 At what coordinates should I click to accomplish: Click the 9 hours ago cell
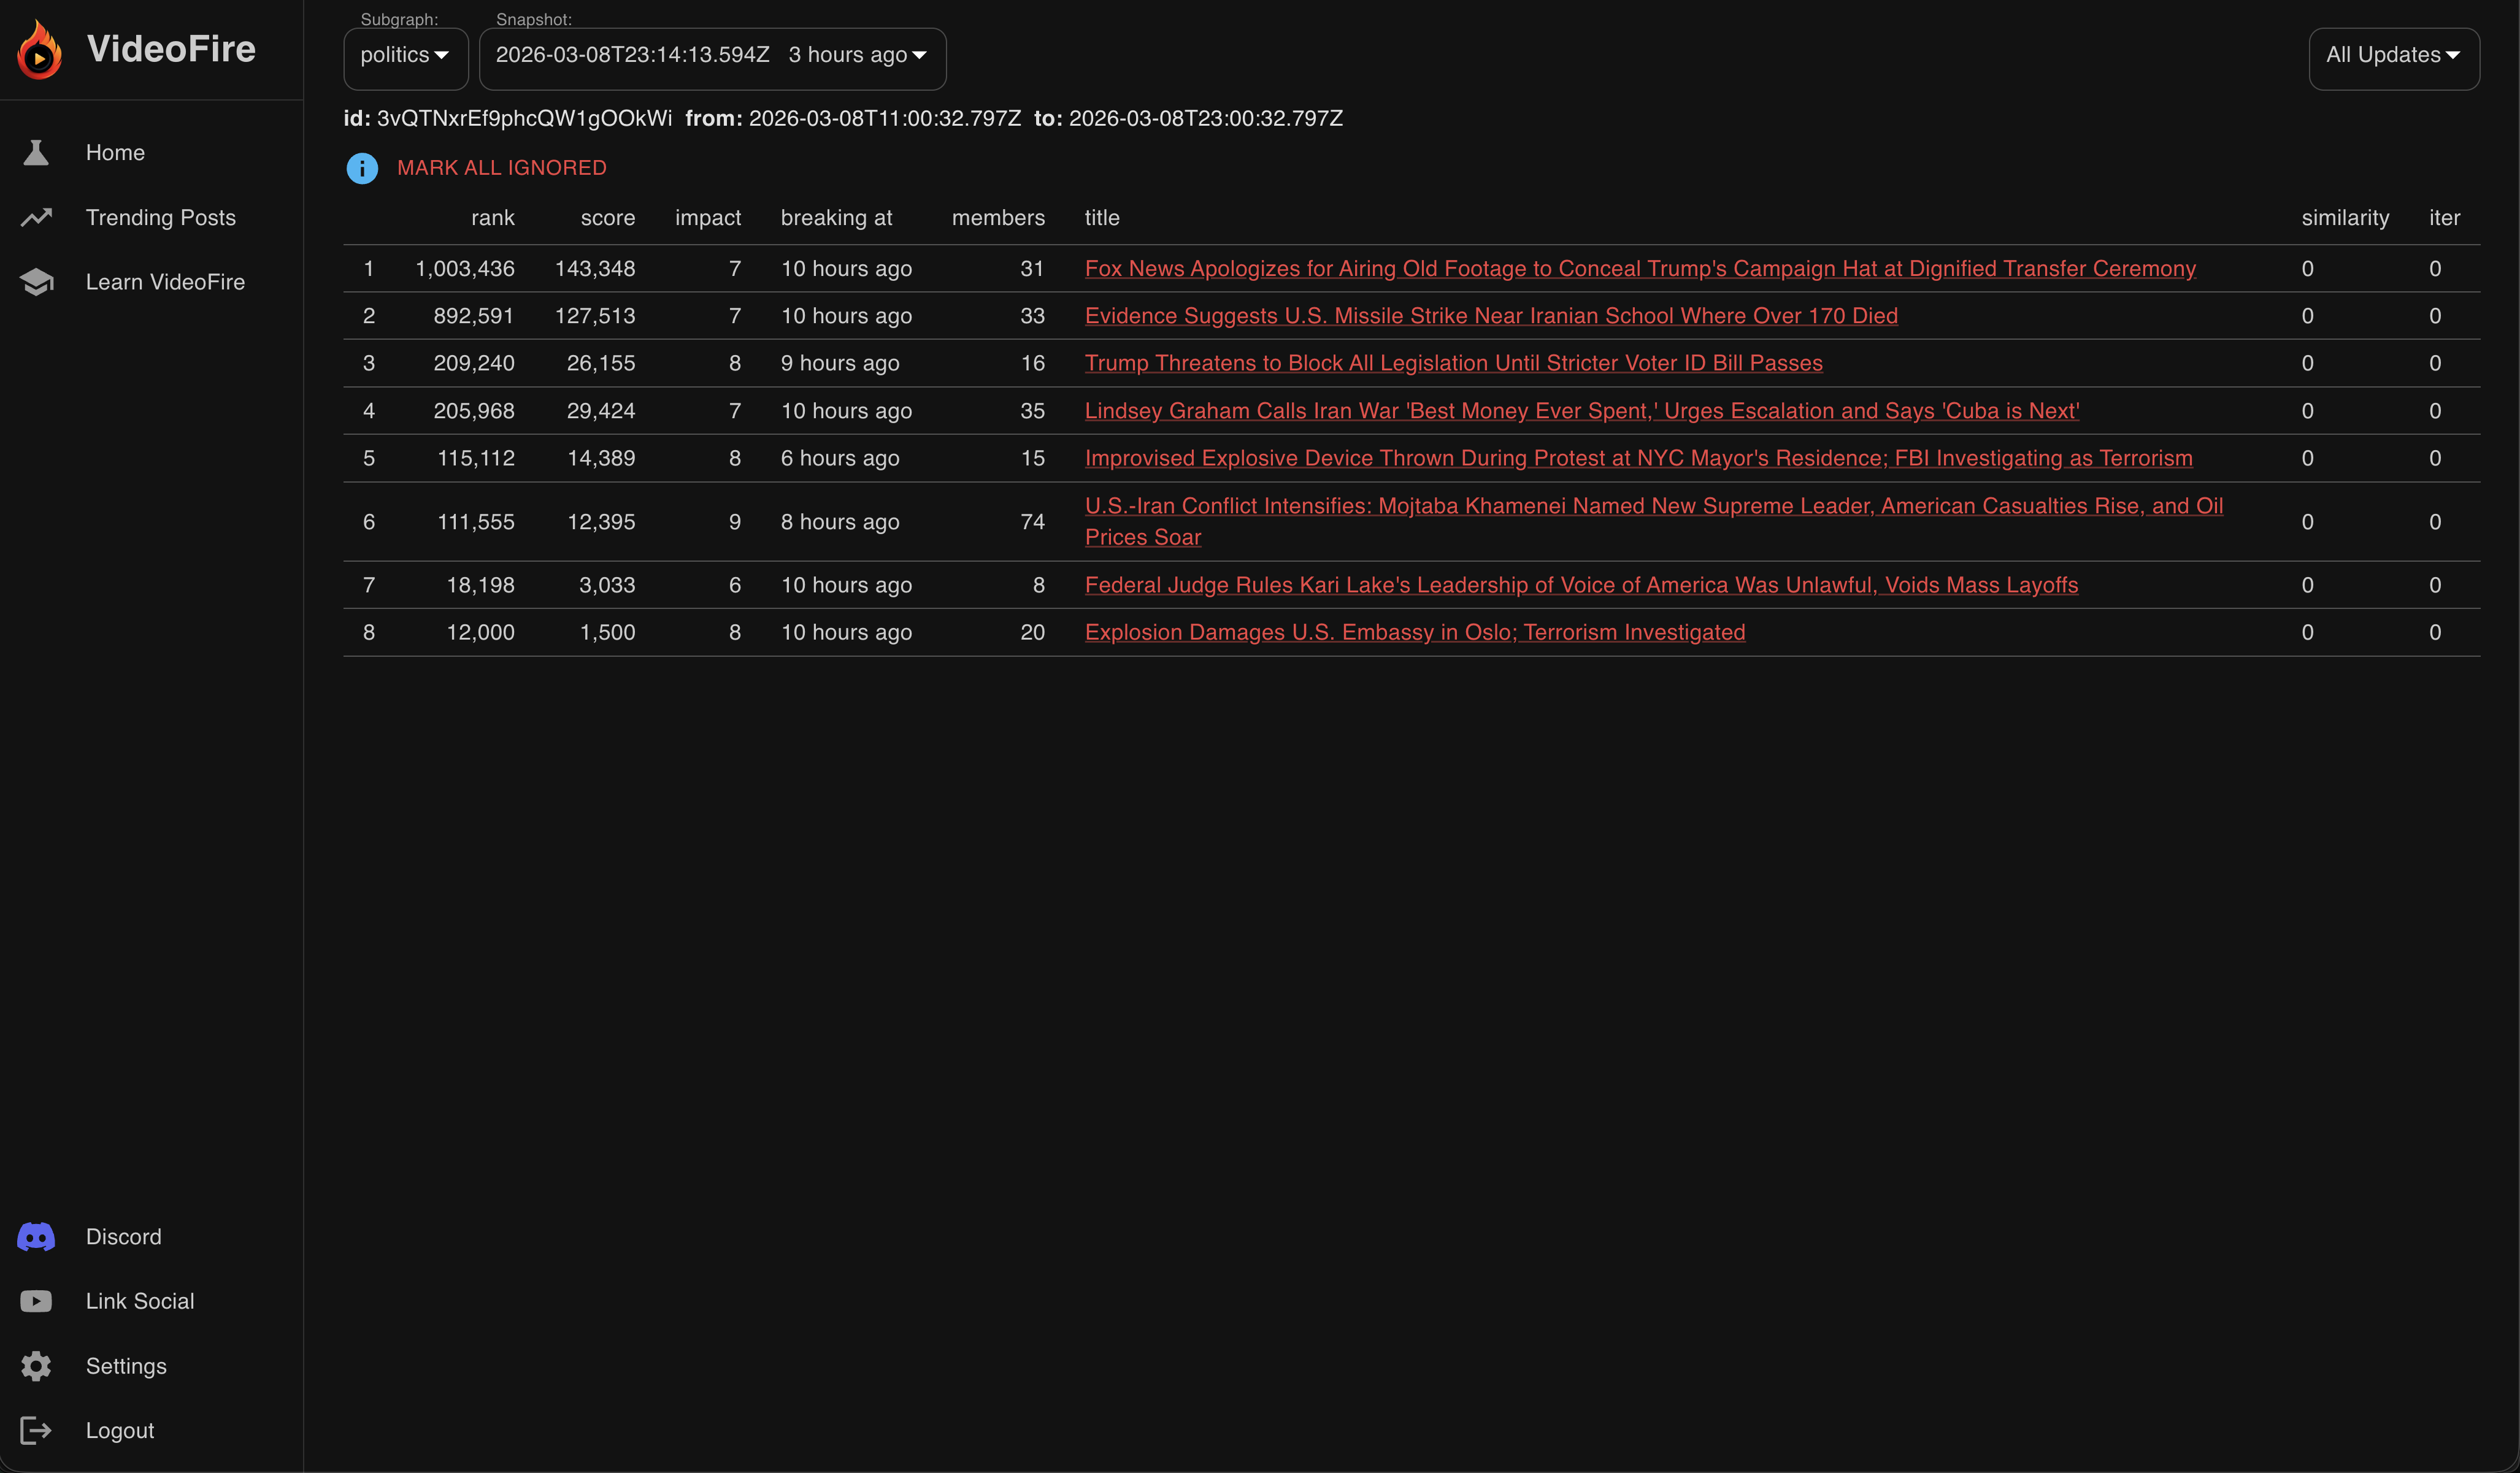(840, 363)
